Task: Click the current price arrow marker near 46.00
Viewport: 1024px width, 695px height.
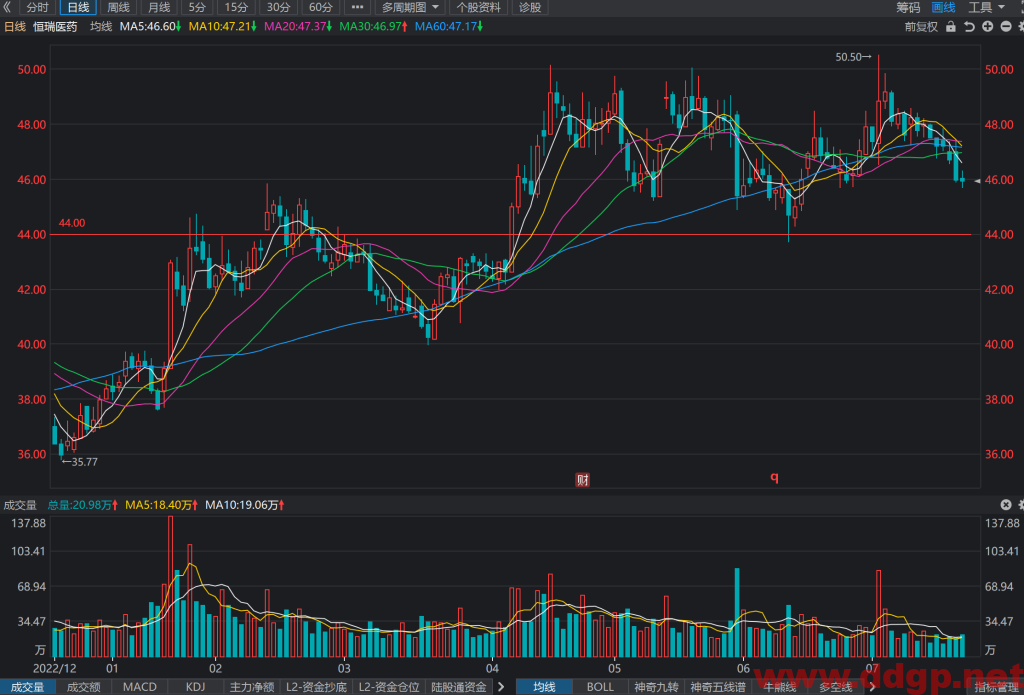Action: coord(978,181)
